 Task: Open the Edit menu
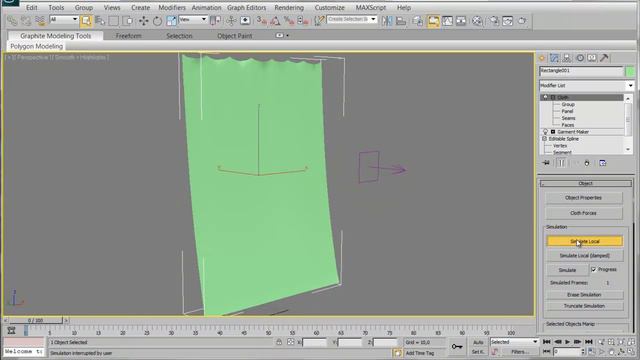(31, 7)
